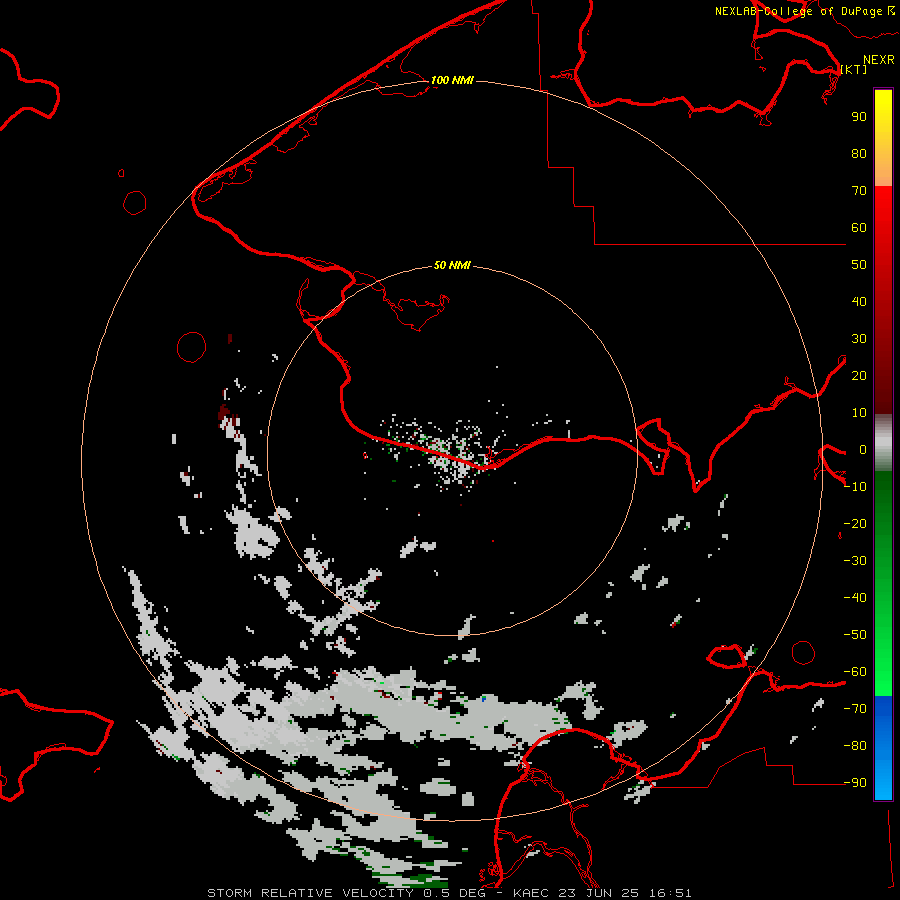The width and height of the screenshot is (900, 900).
Task: Click the "-30" velocity scale label
Action: point(855,561)
